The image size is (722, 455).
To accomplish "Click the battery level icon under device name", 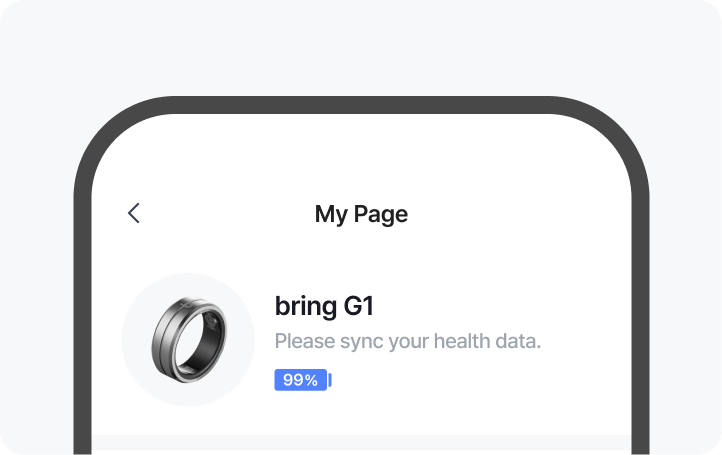I will [302, 380].
